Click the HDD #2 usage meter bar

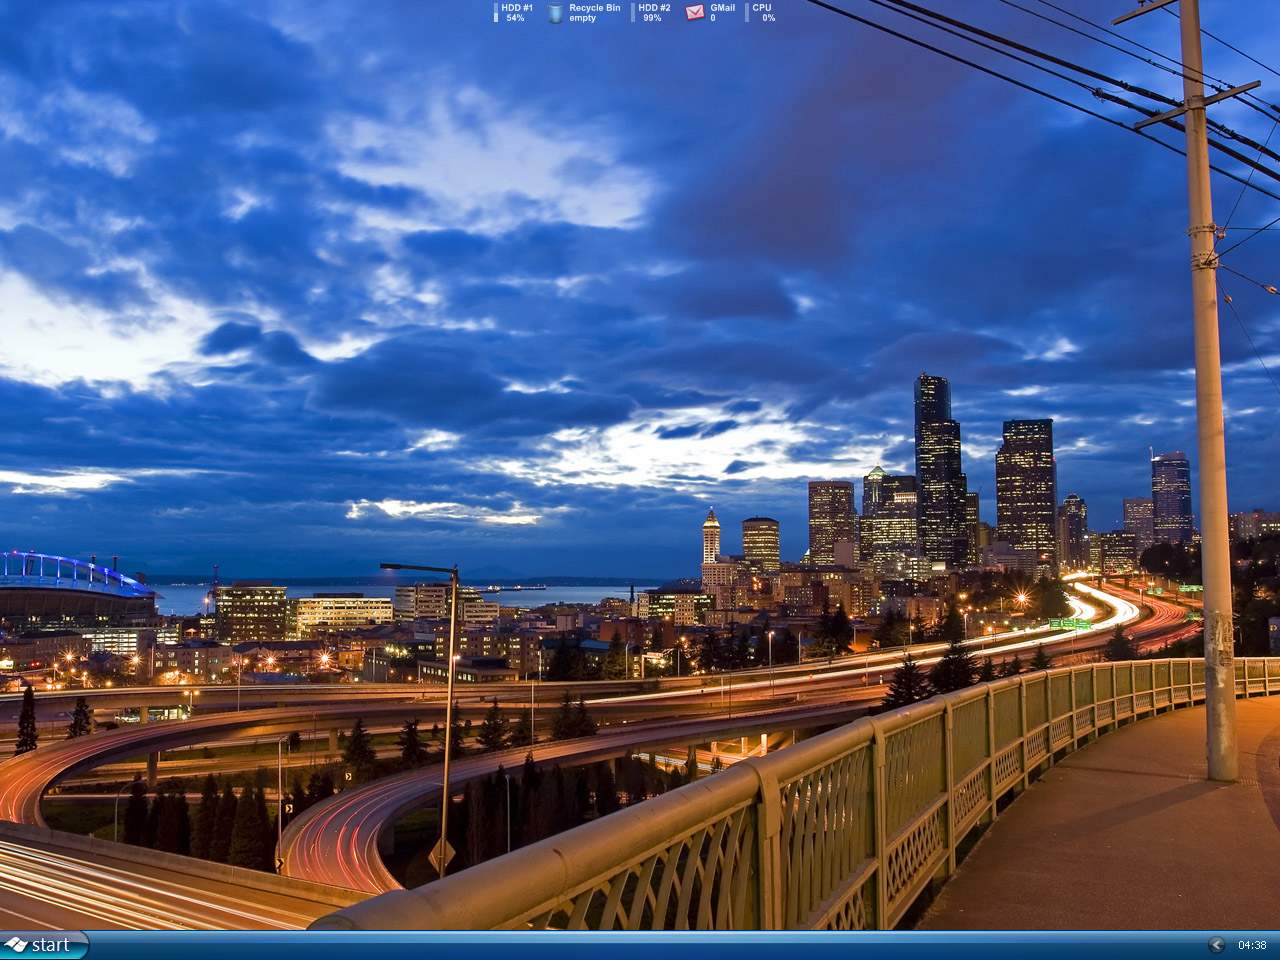pos(633,12)
